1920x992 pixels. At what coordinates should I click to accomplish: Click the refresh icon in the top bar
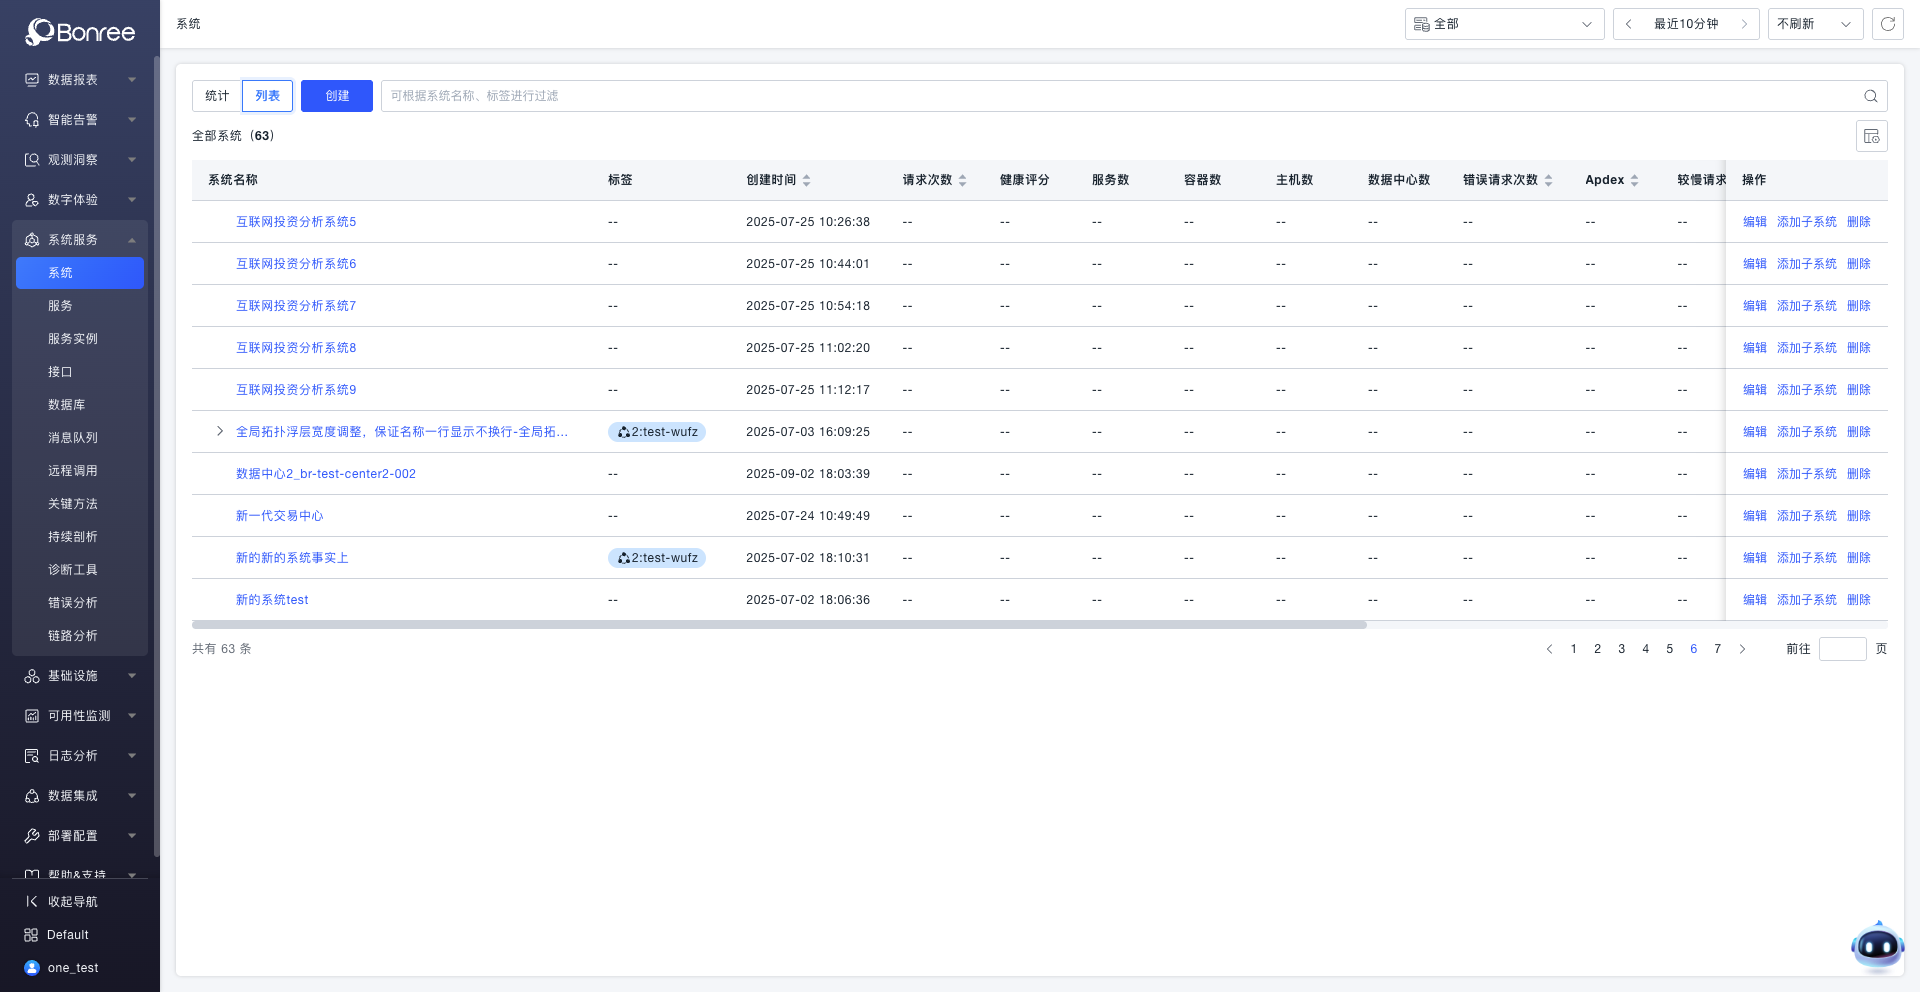tap(1887, 24)
